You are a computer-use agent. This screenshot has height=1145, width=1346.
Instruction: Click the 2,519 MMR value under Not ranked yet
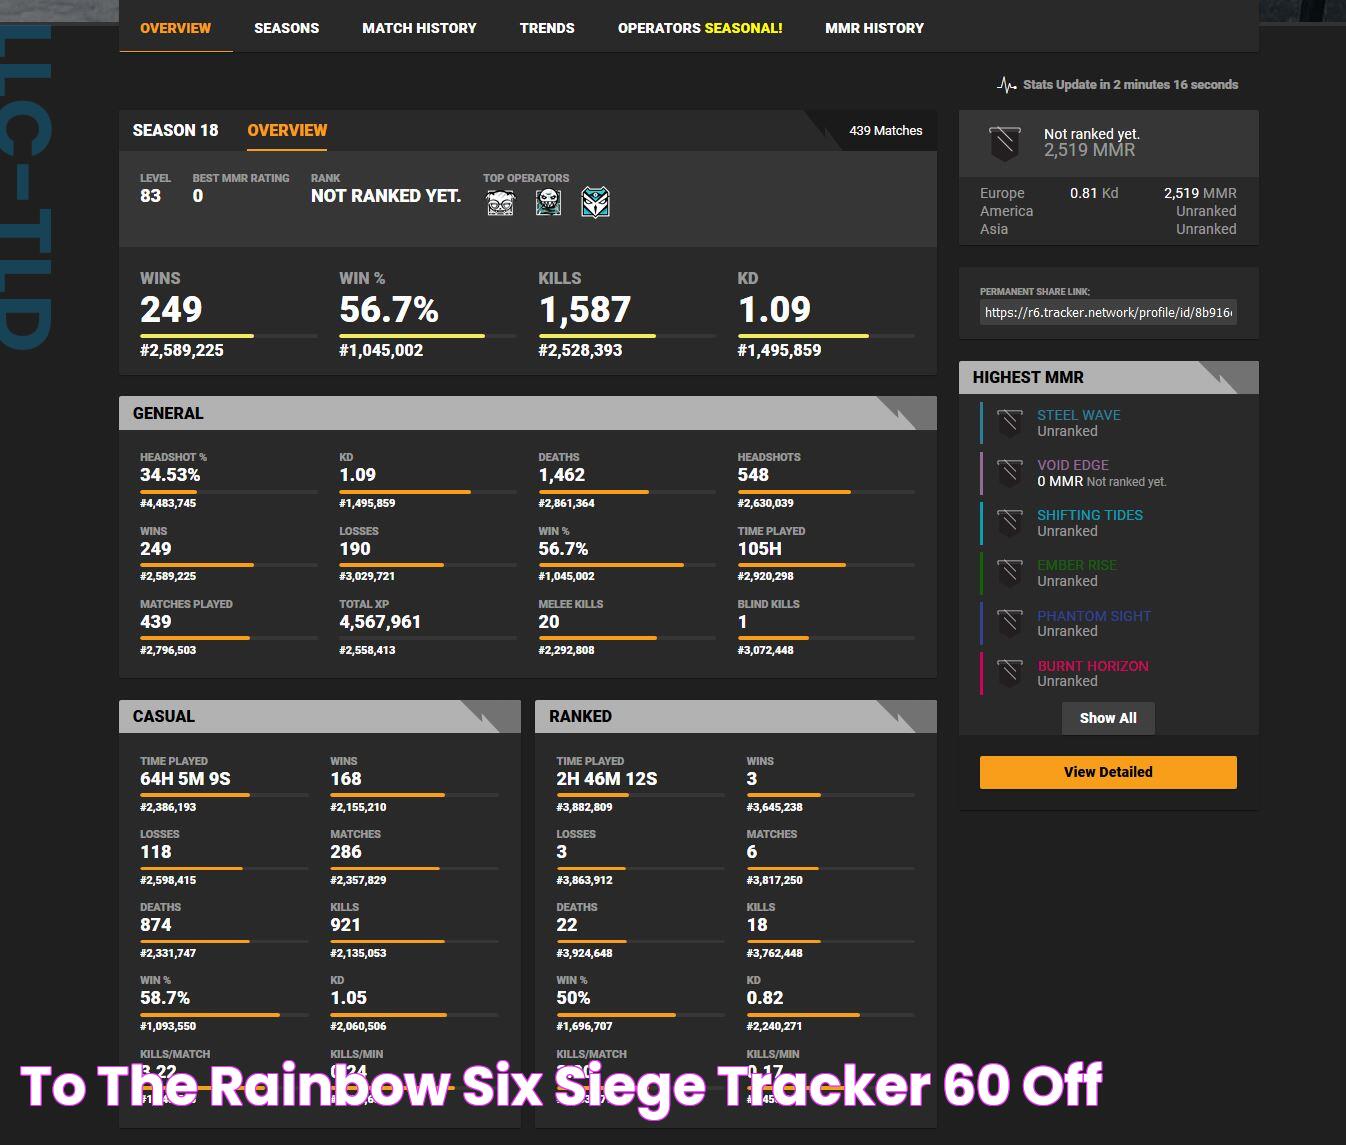coord(1089,150)
